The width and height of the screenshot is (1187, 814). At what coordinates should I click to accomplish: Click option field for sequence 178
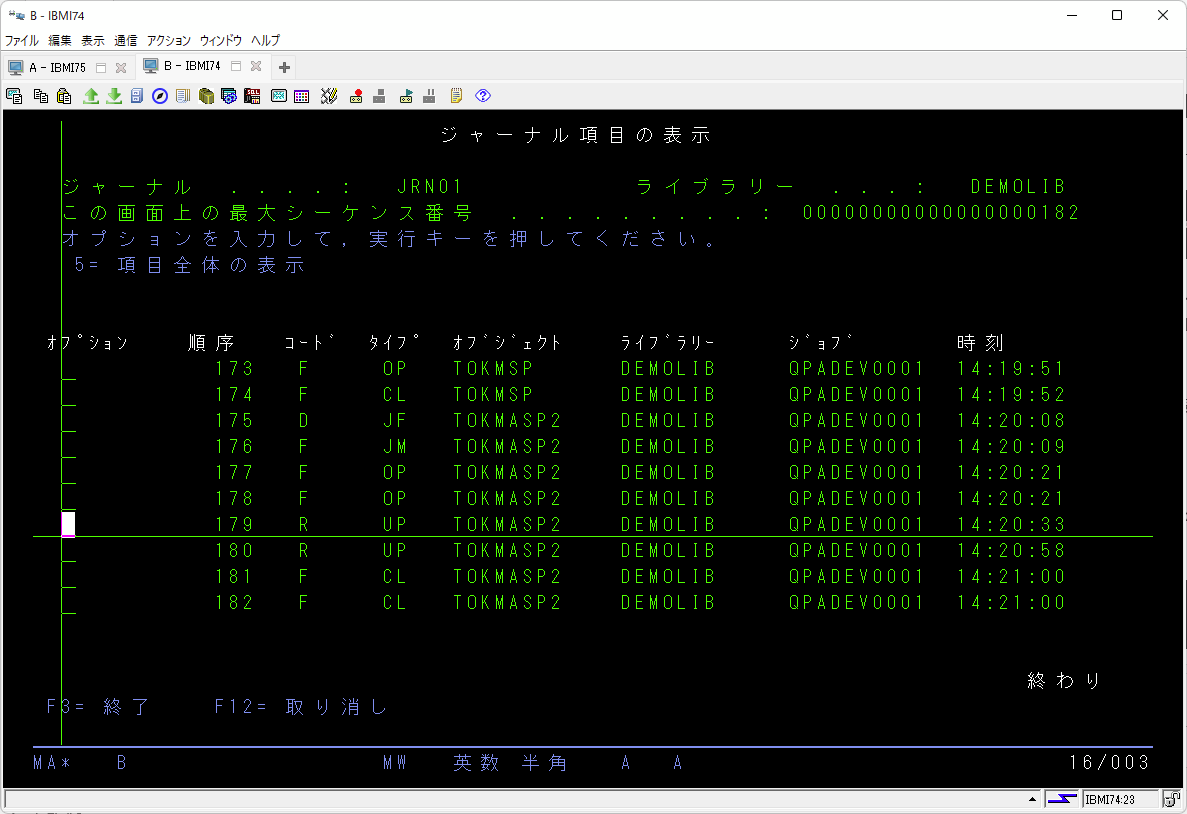pyautogui.click(x=68, y=498)
